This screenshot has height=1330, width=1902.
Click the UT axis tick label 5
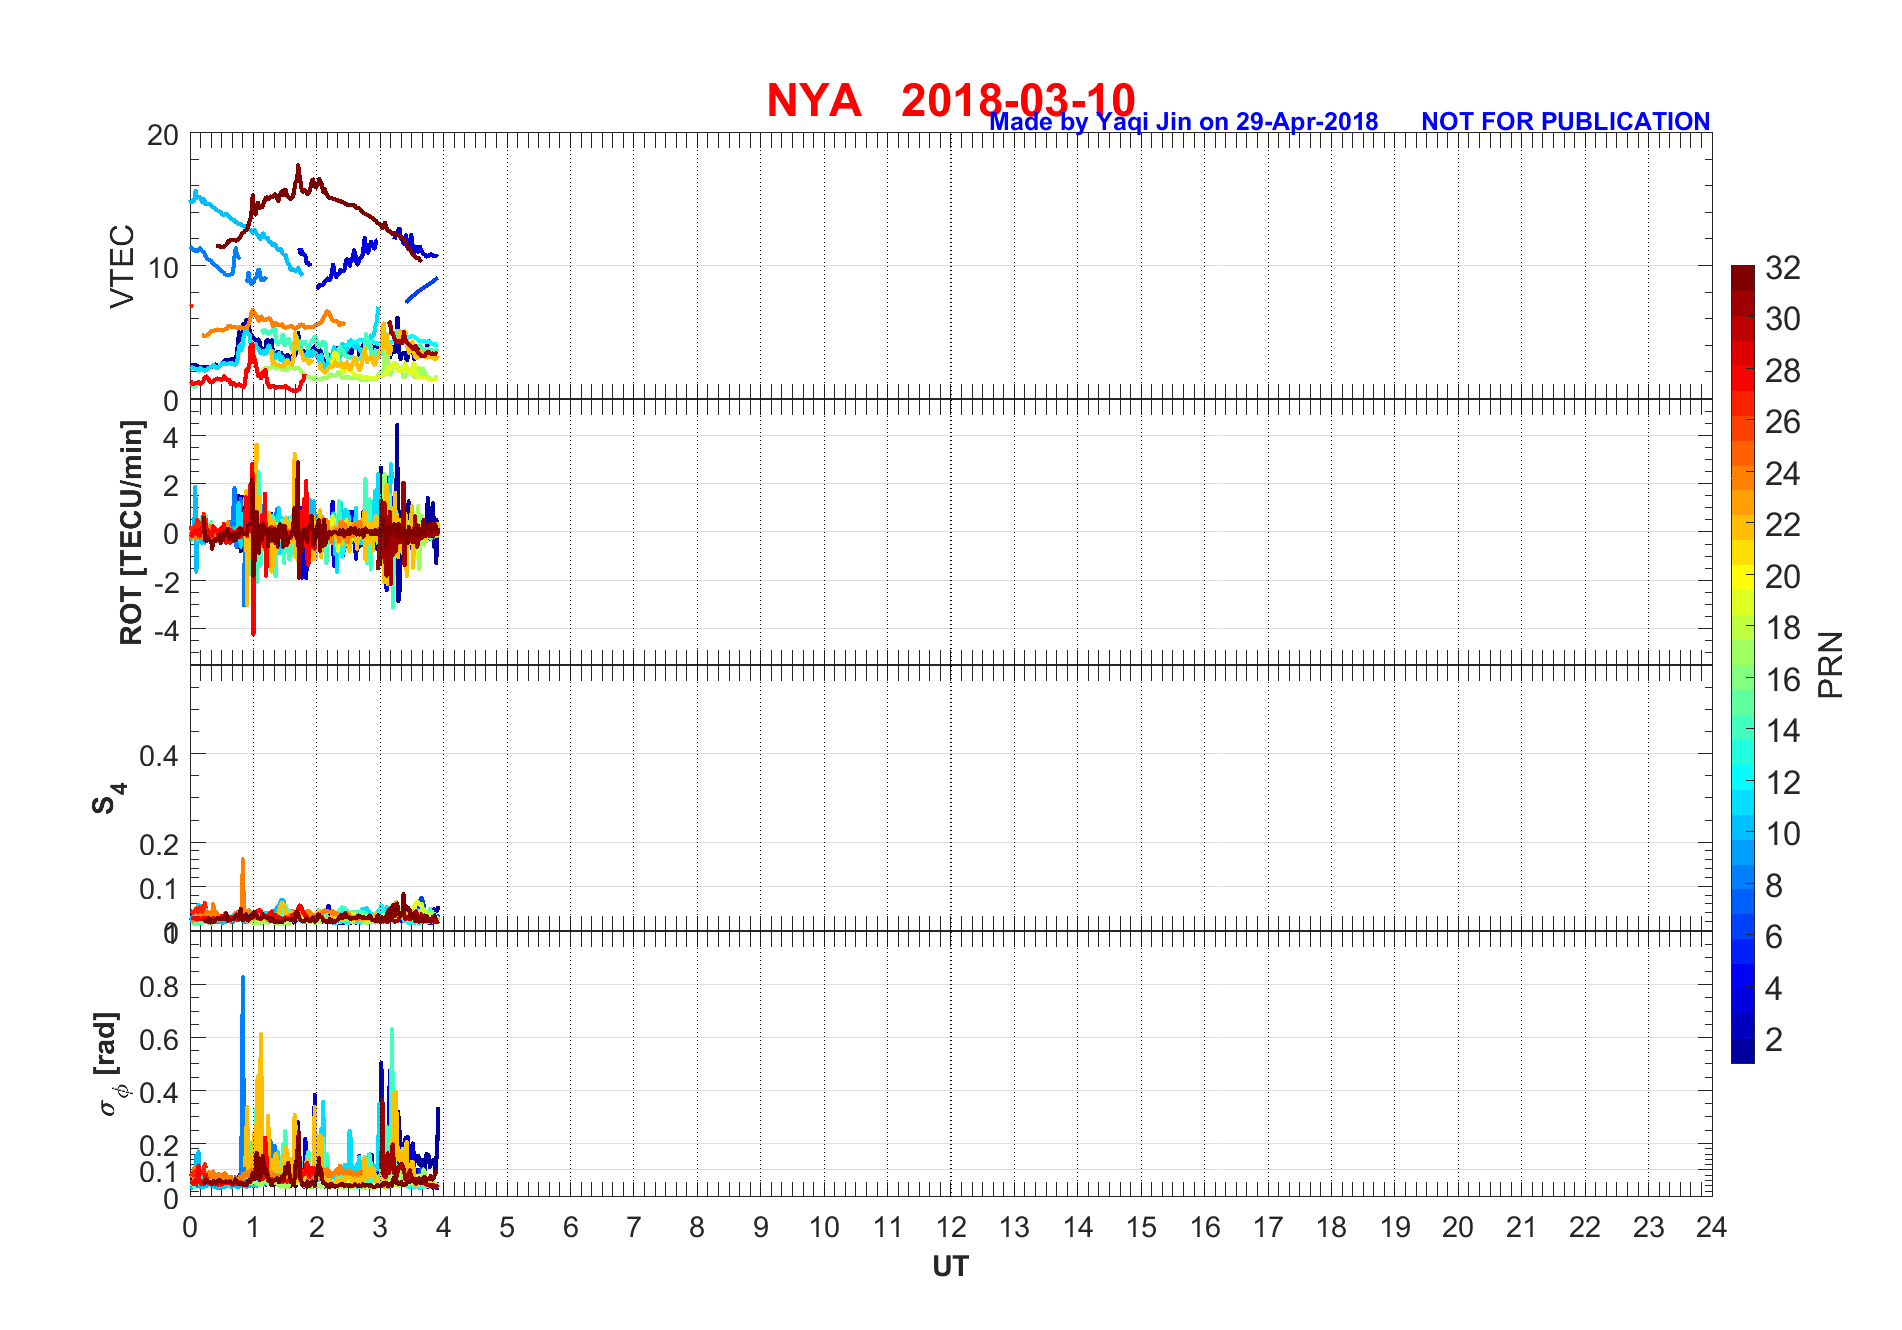(507, 1227)
